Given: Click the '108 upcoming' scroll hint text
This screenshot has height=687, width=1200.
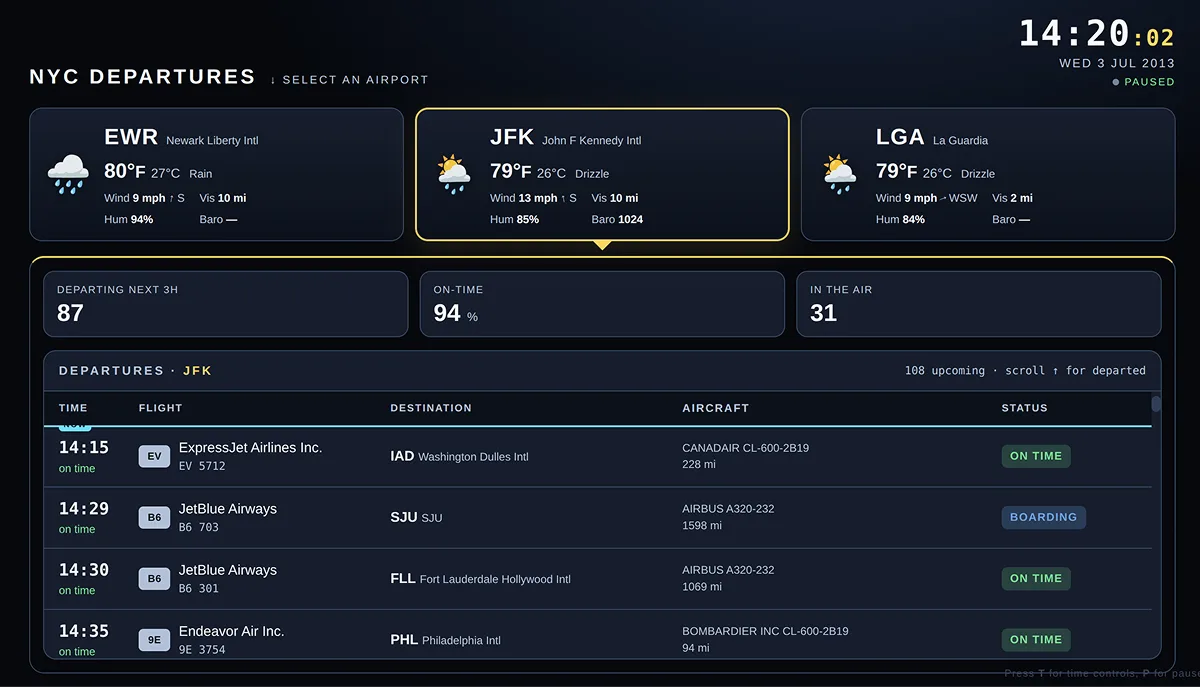Looking at the screenshot, I should 1025,371.
